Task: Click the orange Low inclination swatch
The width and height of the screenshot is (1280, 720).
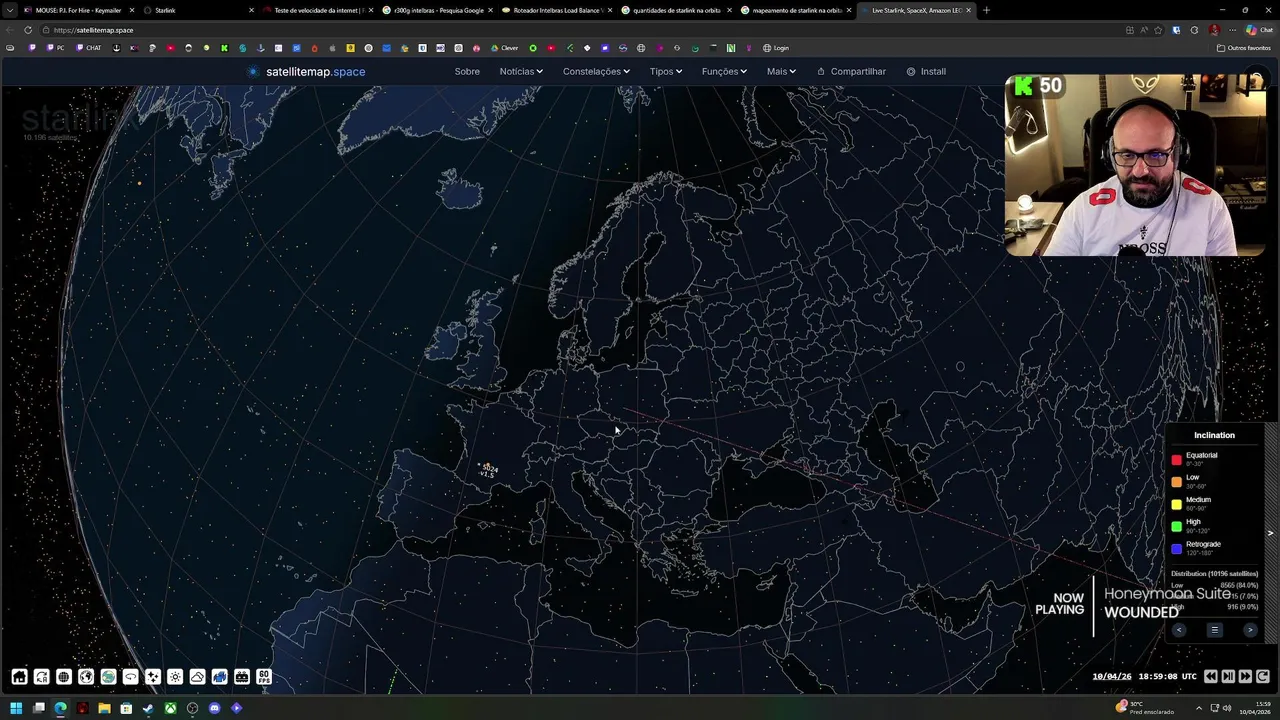Action: click(x=1176, y=482)
